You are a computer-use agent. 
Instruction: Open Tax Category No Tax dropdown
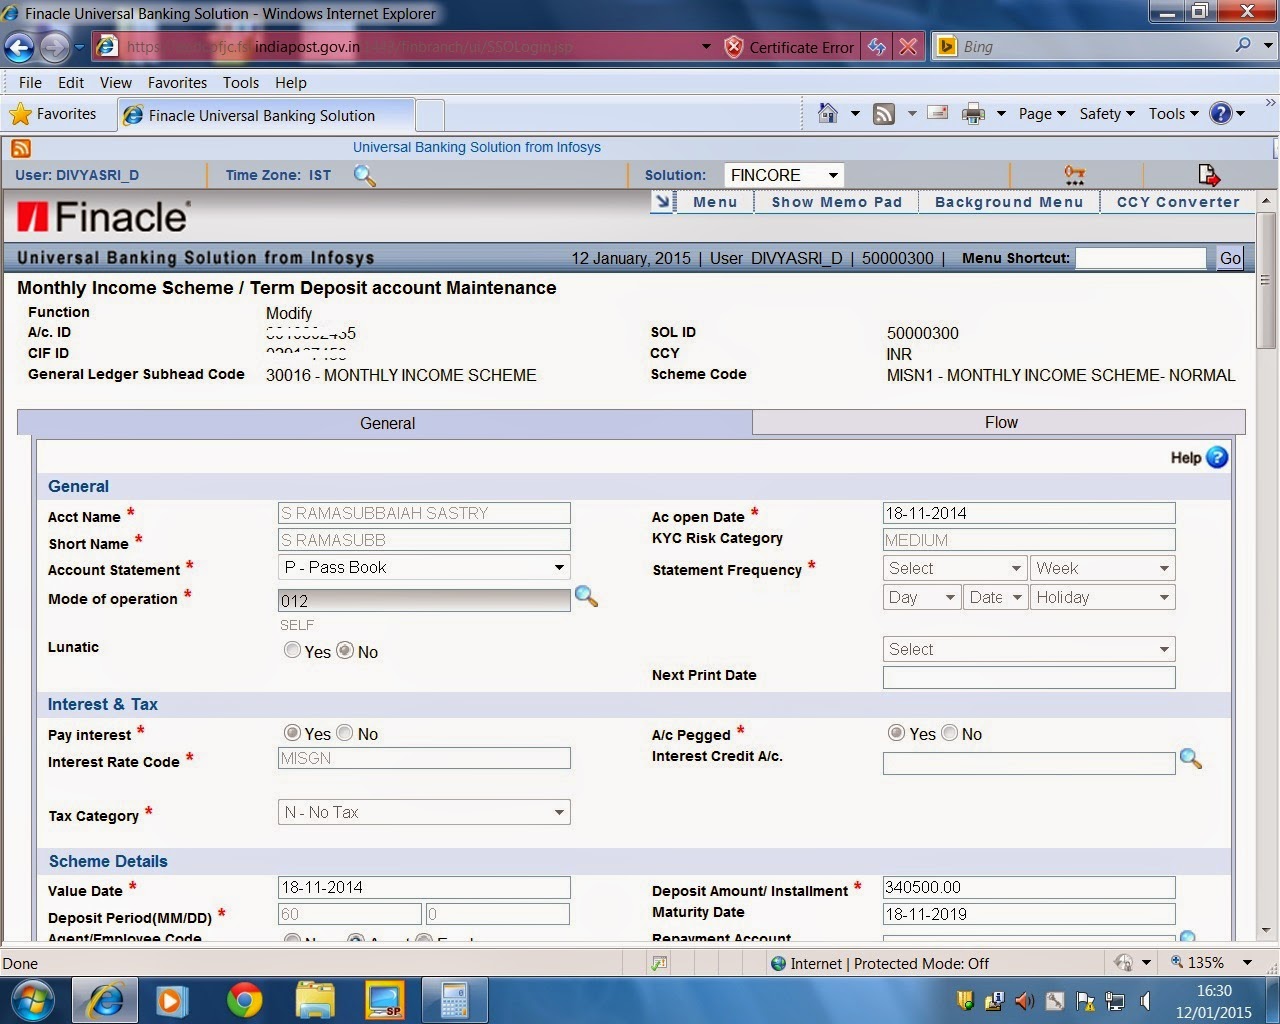click(424, 812)
